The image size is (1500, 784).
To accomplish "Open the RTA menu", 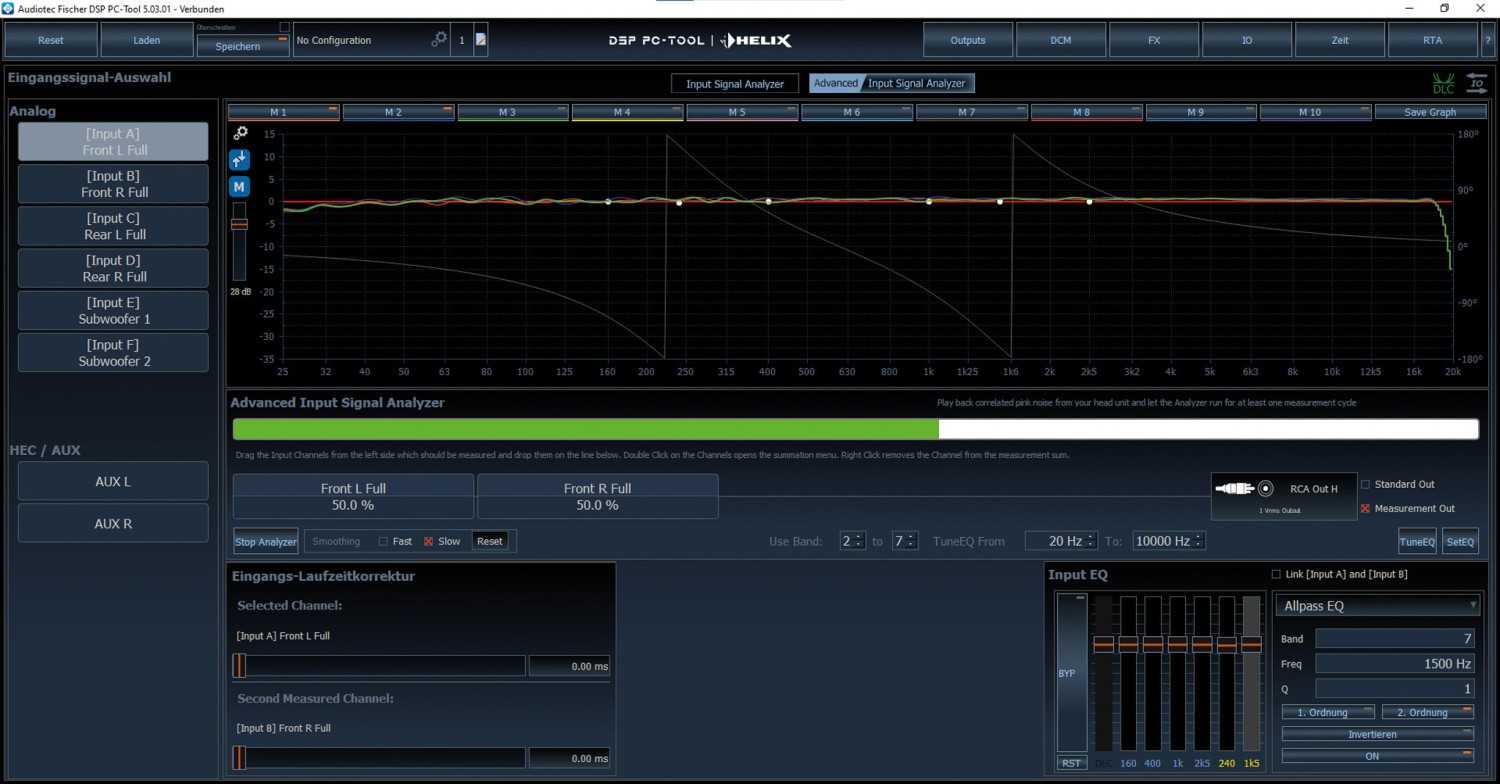I will pyautogui.click(x=1432, y=40).
